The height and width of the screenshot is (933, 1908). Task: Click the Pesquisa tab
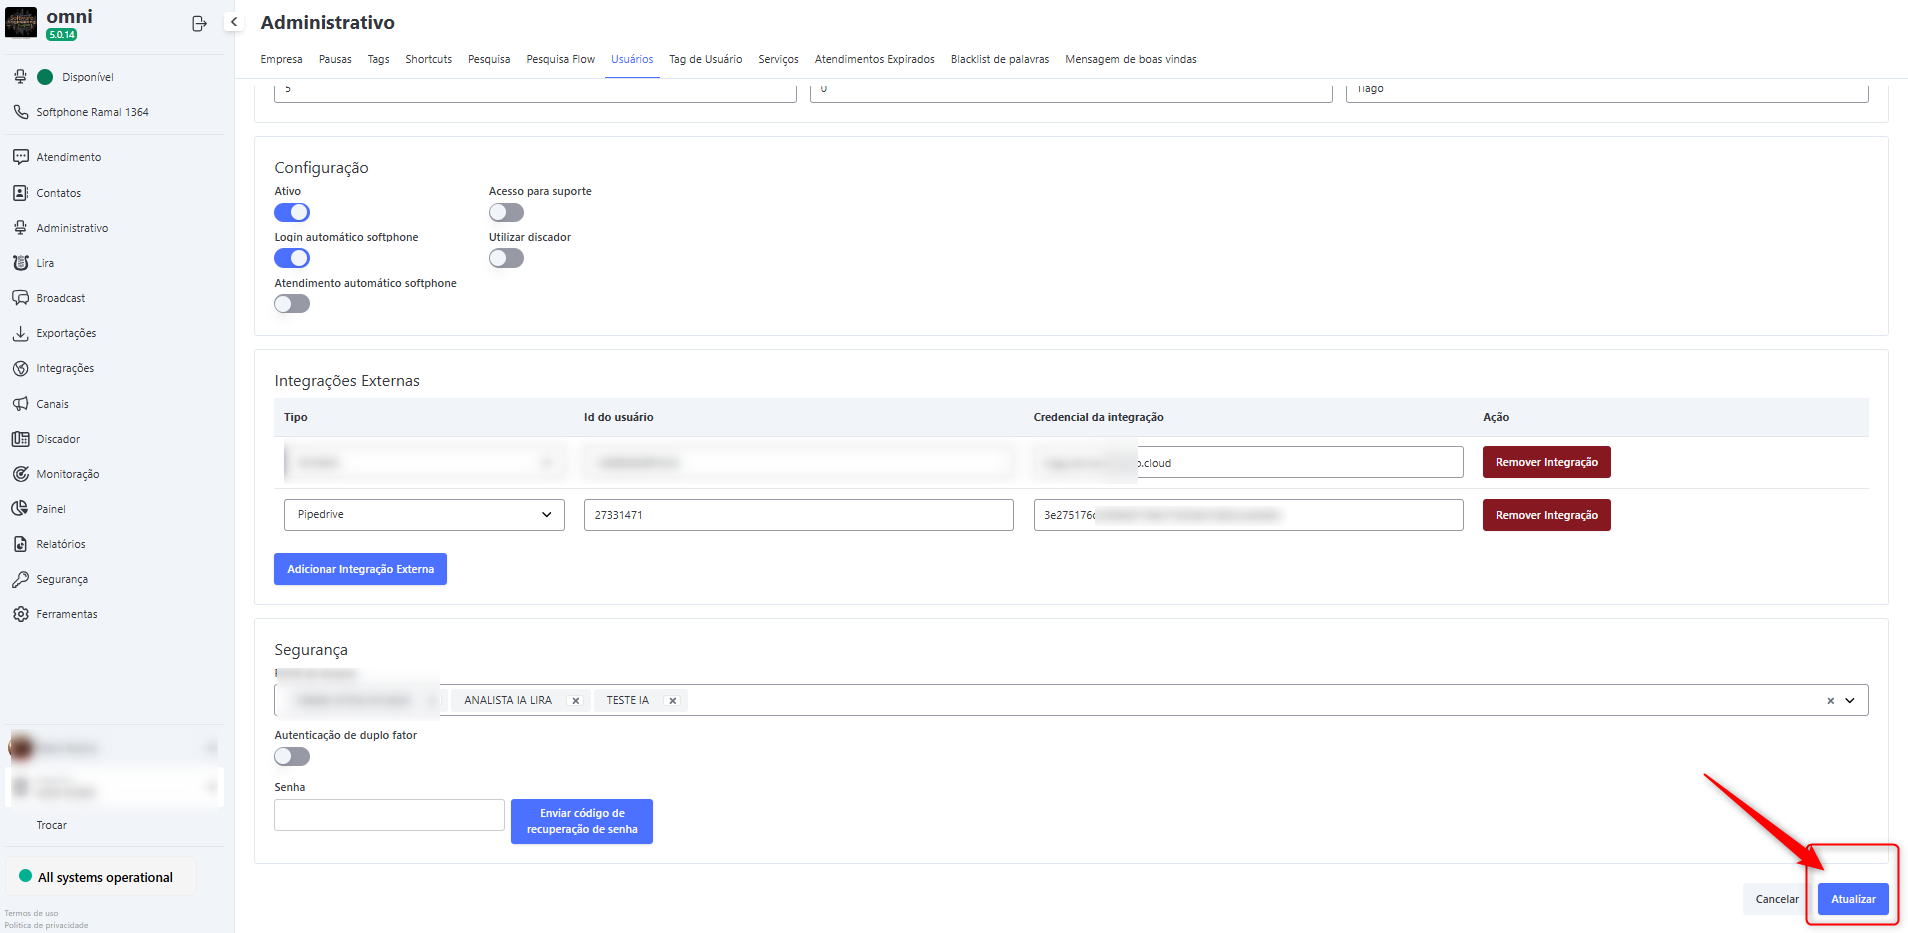[x=489, y=59]
